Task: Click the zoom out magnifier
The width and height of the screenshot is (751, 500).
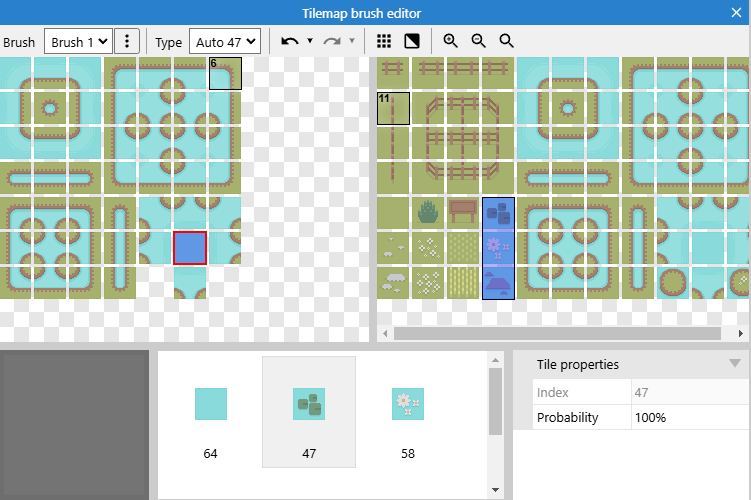Action: pos(479,41)
